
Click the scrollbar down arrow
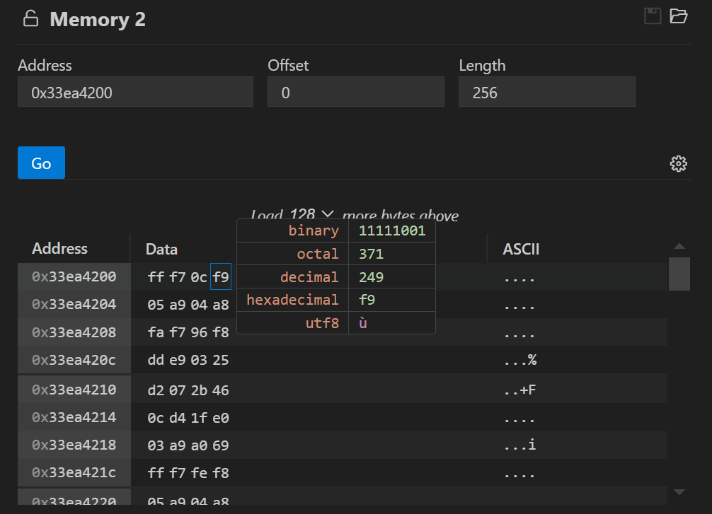coord(679,491)
